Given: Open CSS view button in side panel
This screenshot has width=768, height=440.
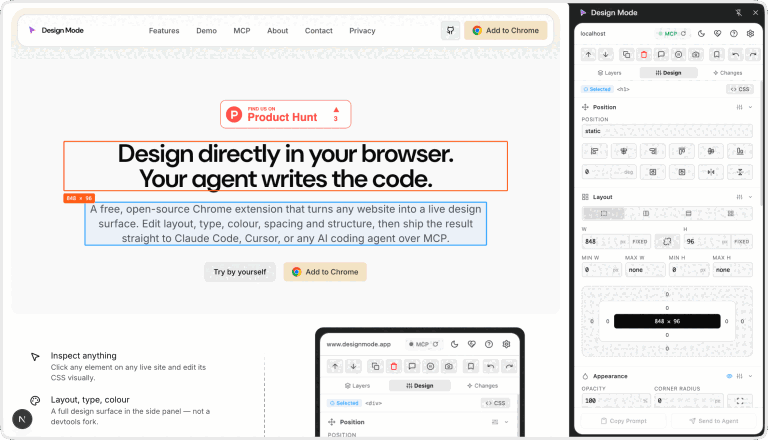Looking at the screenshot, I should 740,89.
